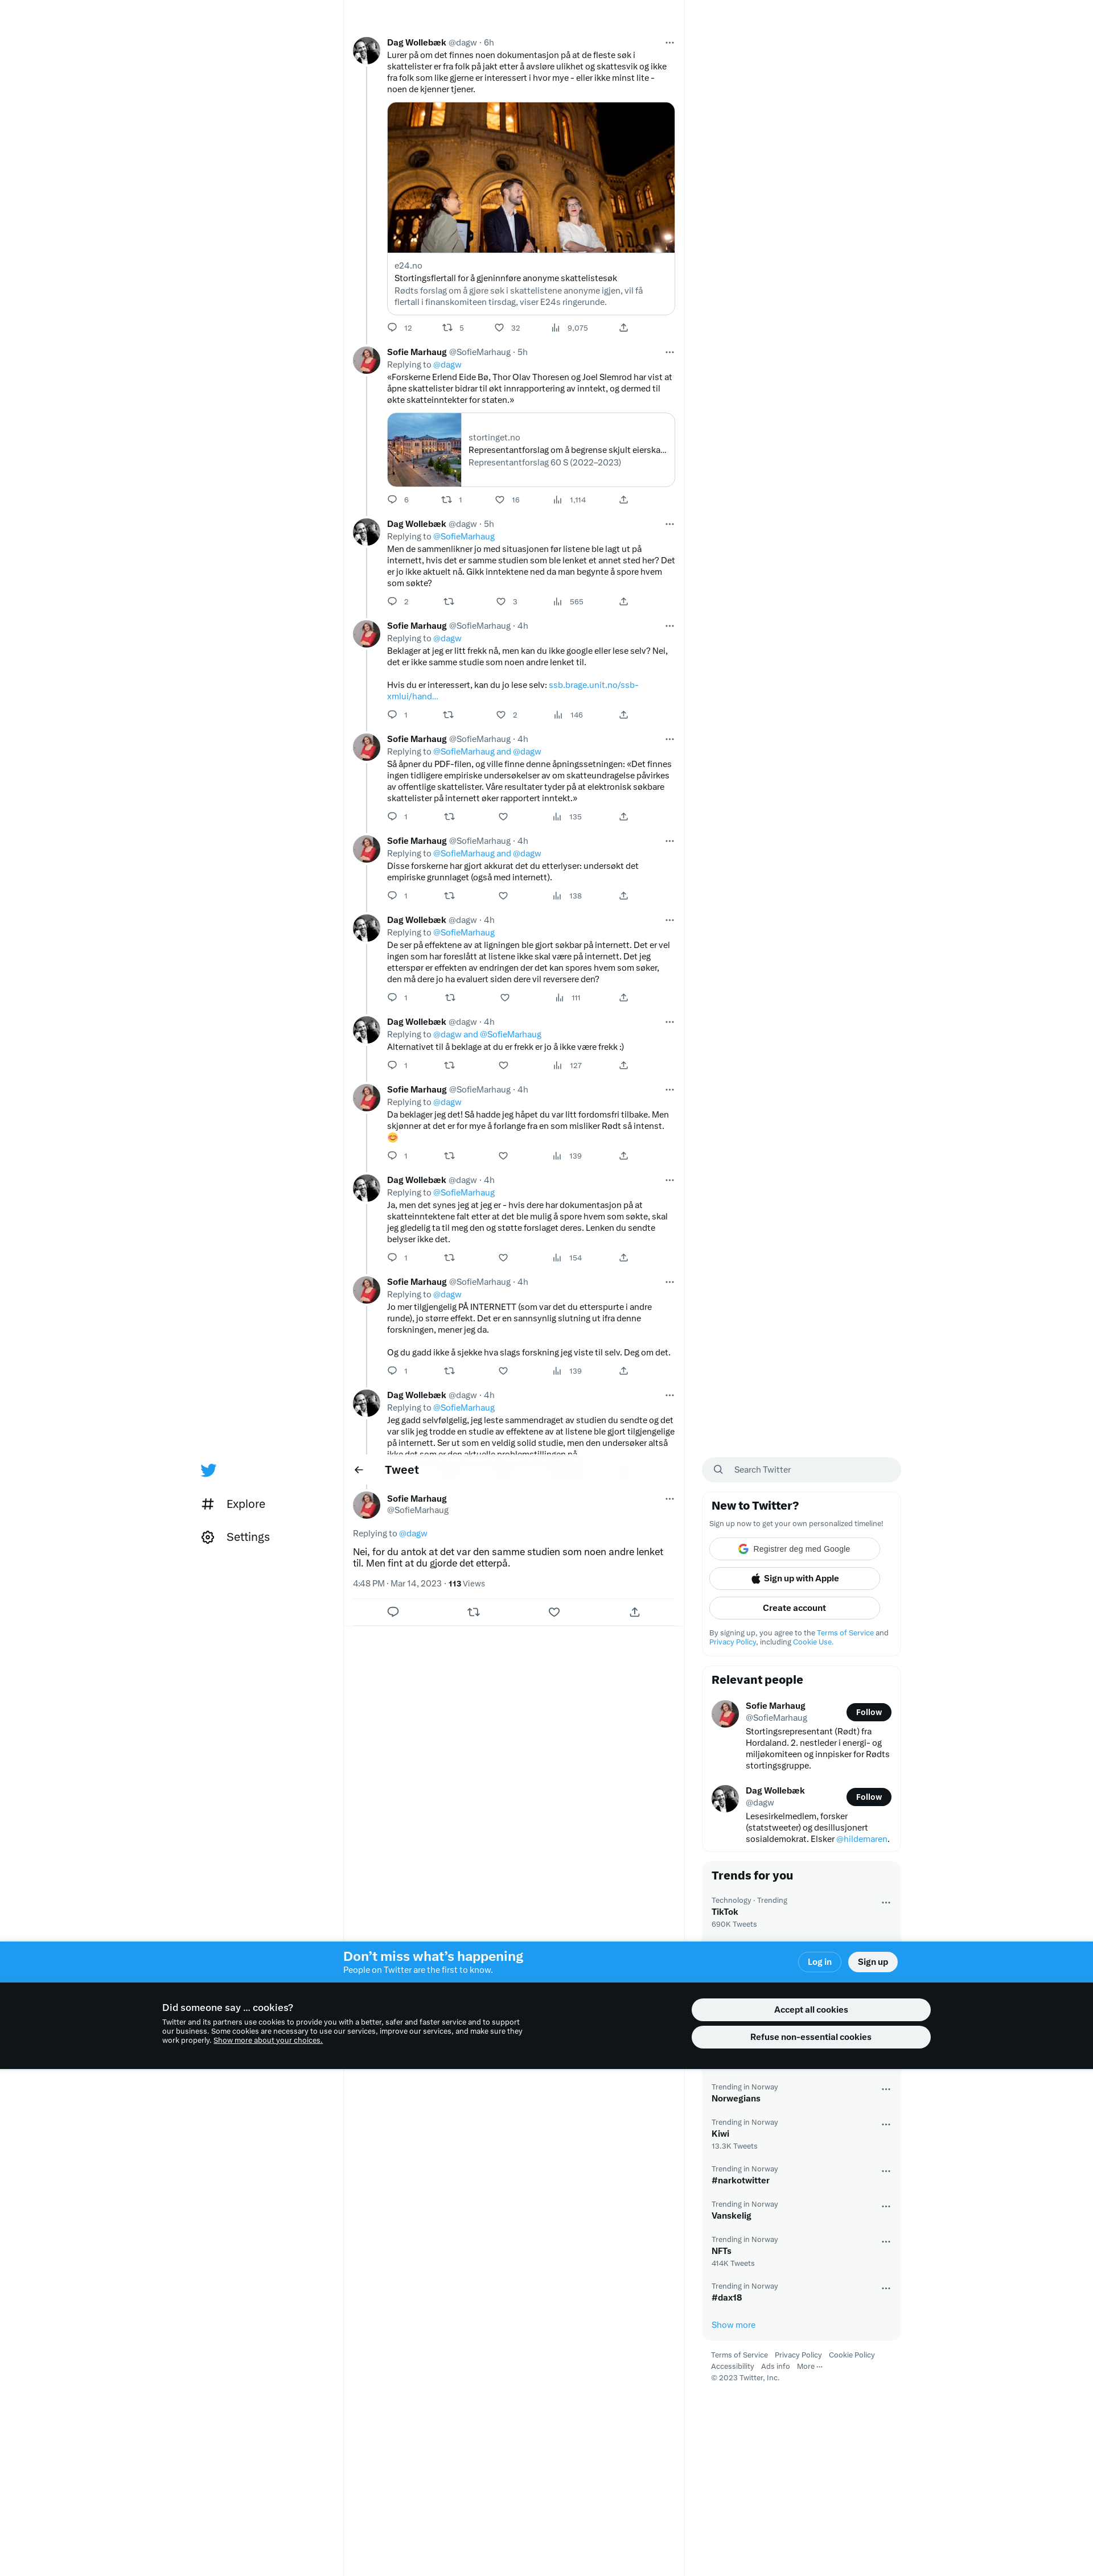
Task: Click the Twitter bird logo
Action: (x=208, y=1470)
